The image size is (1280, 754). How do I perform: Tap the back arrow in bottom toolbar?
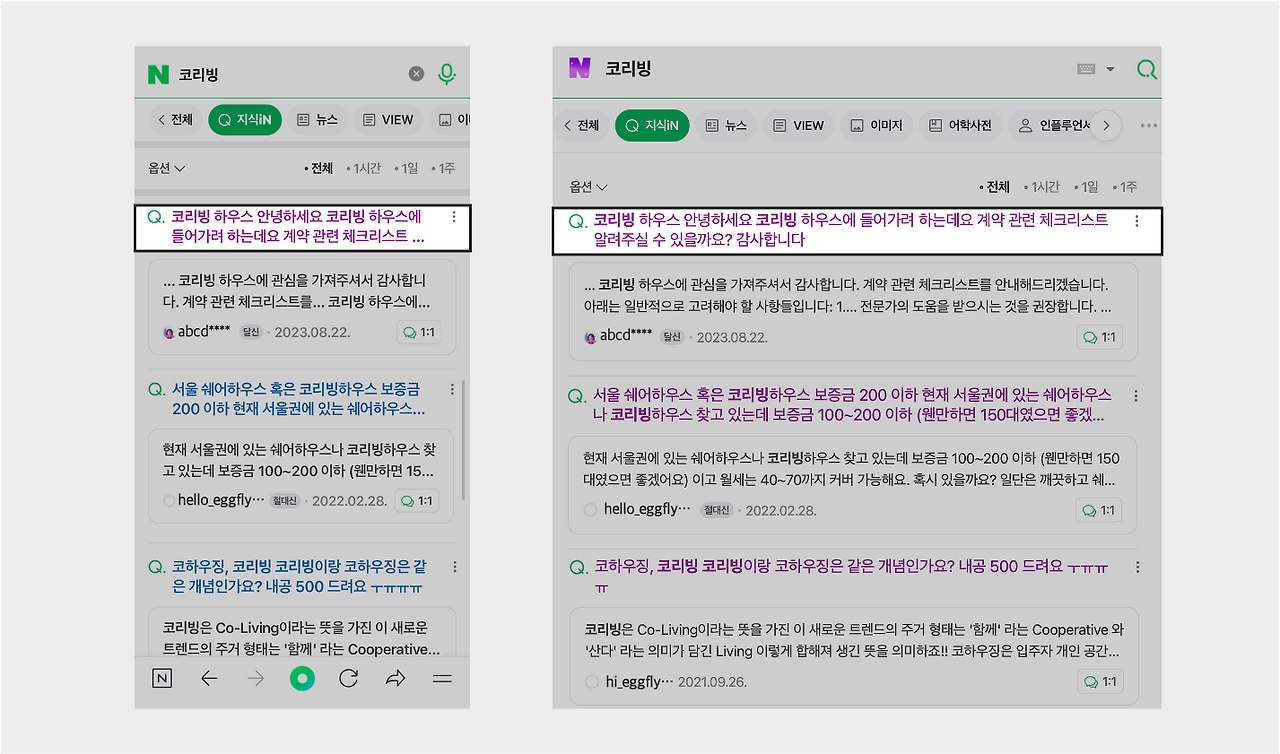[209, 679]
